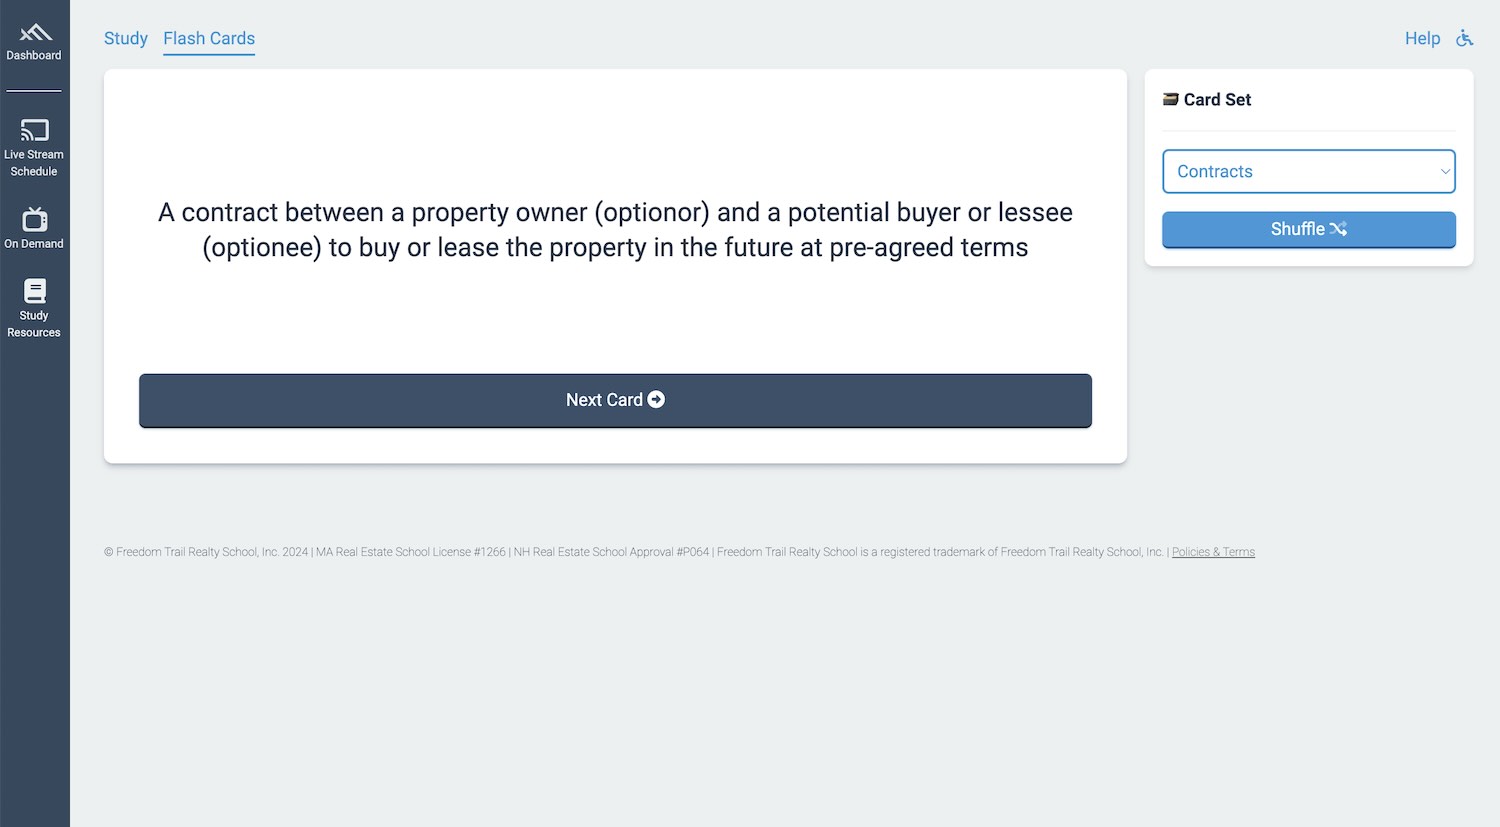Click the arrow icon inside Next Card button
This screenshot has width=1500, height=827.
tap(655, 399)
